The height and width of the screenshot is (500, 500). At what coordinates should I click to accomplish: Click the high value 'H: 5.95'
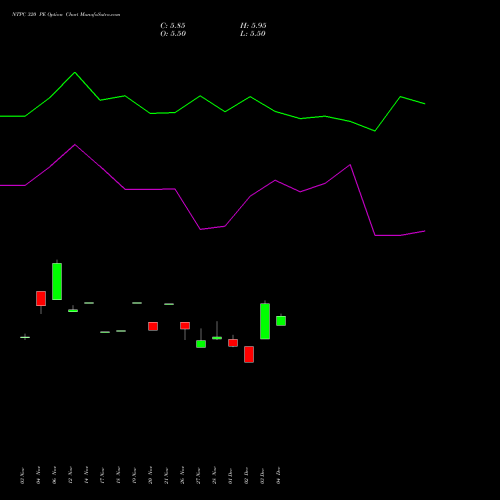253,26
